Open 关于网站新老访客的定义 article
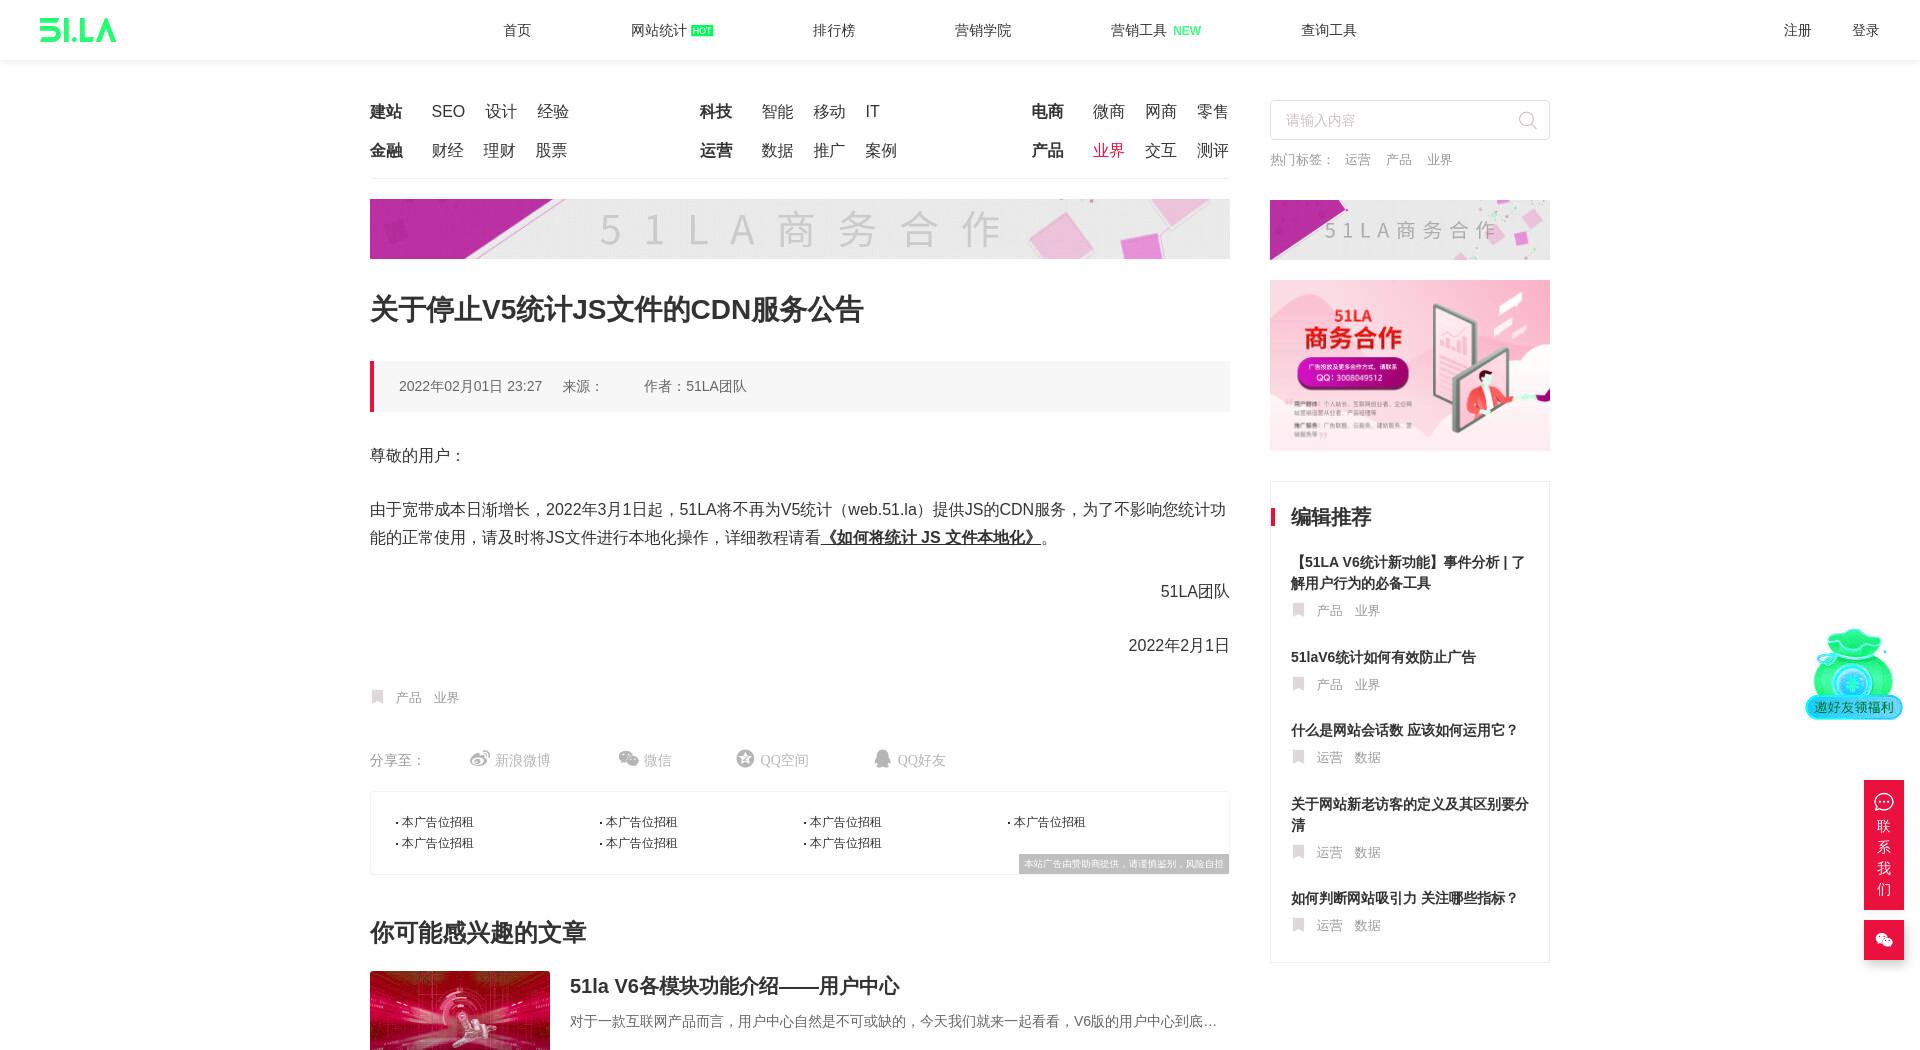The width and height of the screenshot is (1920, 1050). tap(1410, 815)
